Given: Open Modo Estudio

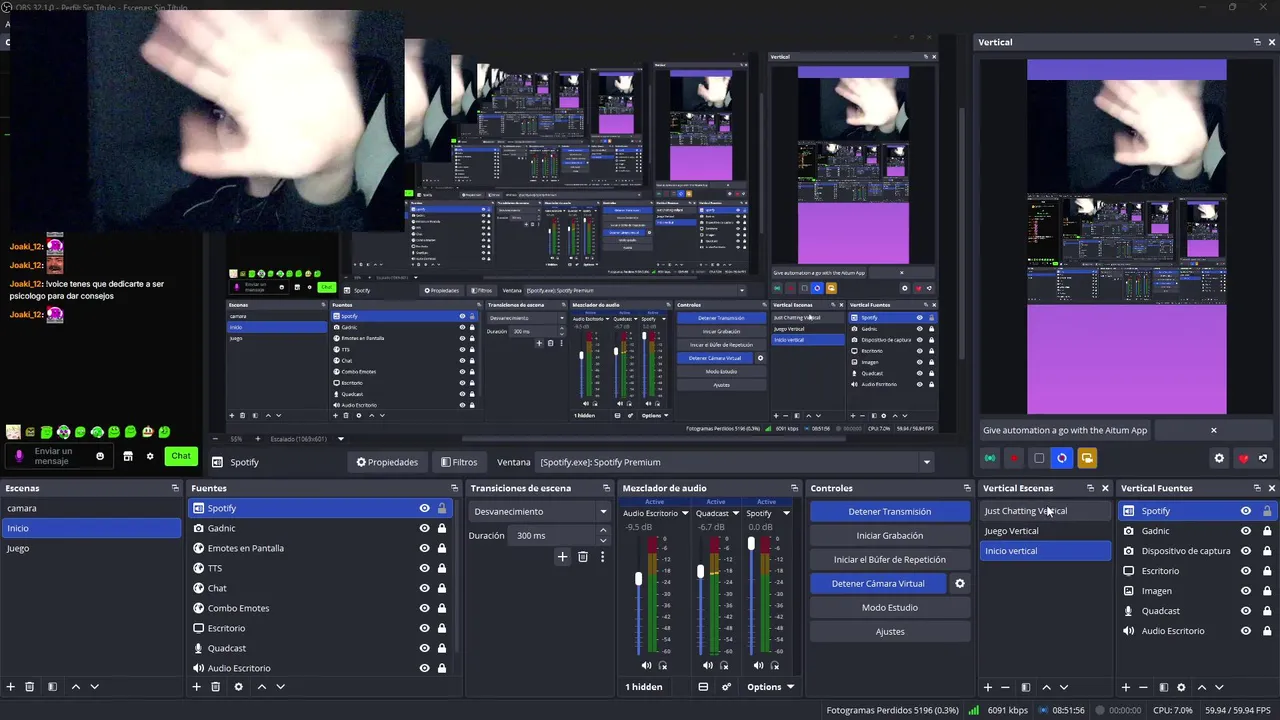Looking at the screenshot, I should tap(890, 607).
